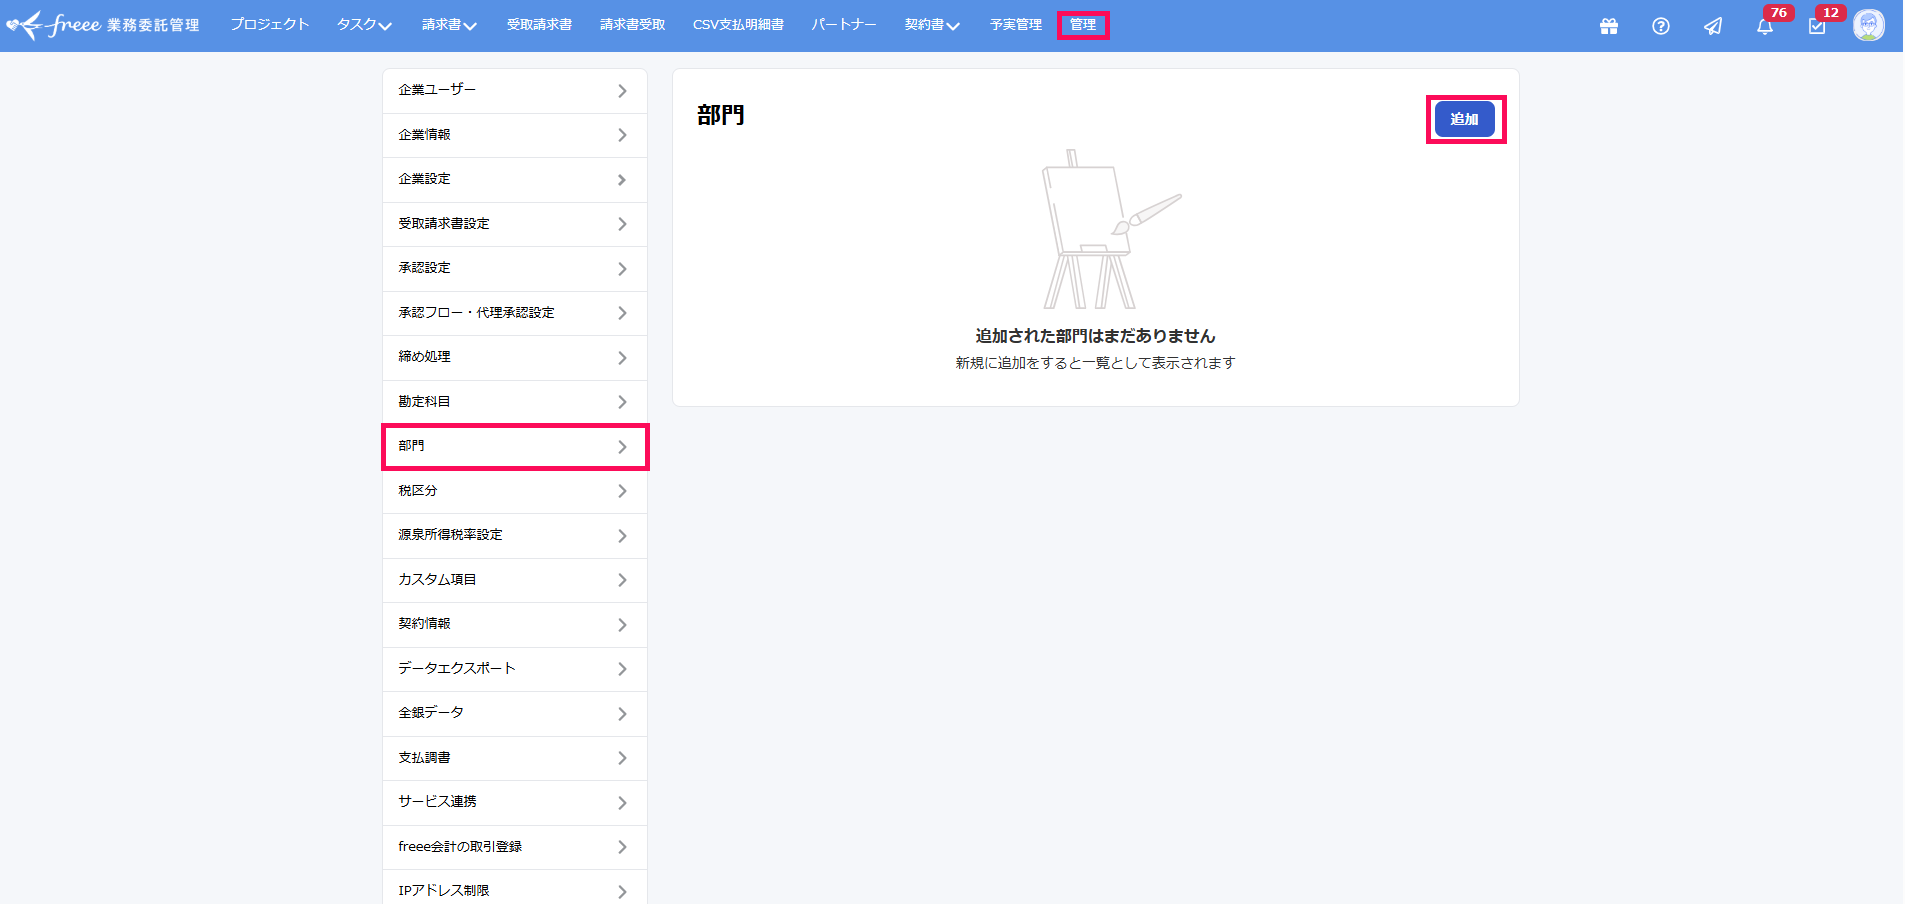Click the 追加 button to add department

1465,119
